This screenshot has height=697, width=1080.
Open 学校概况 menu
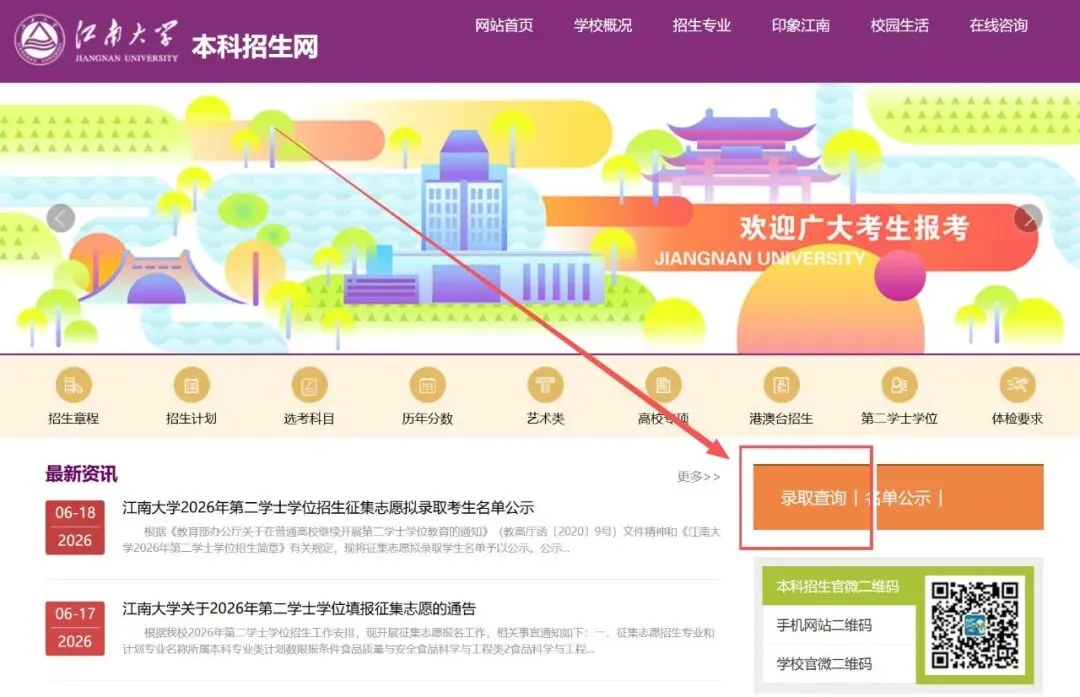click(x=603, y=25)
